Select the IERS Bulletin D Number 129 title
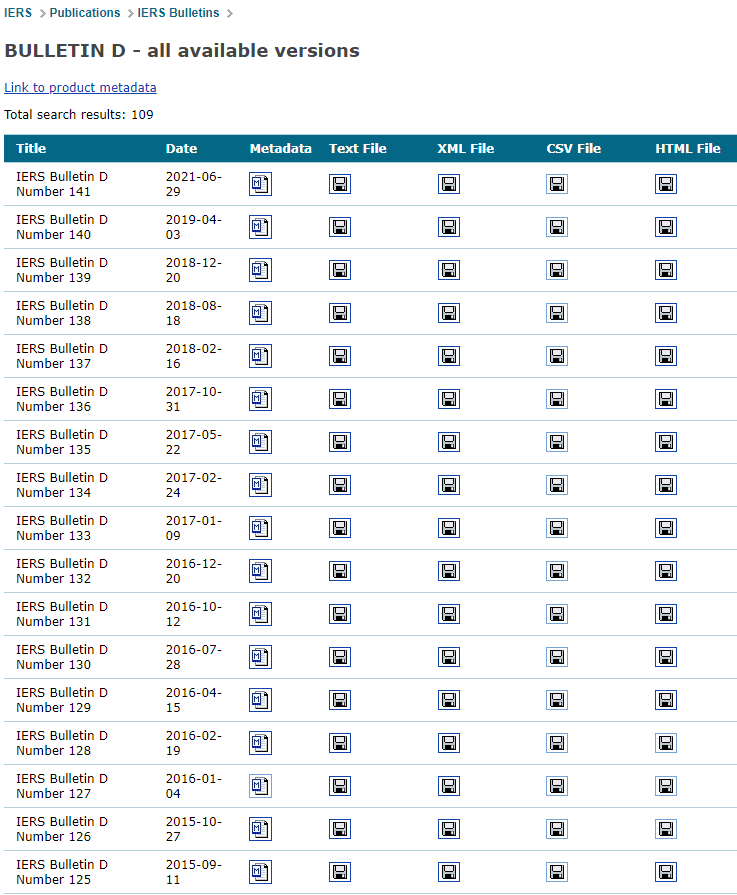 (x=62, y=700)
